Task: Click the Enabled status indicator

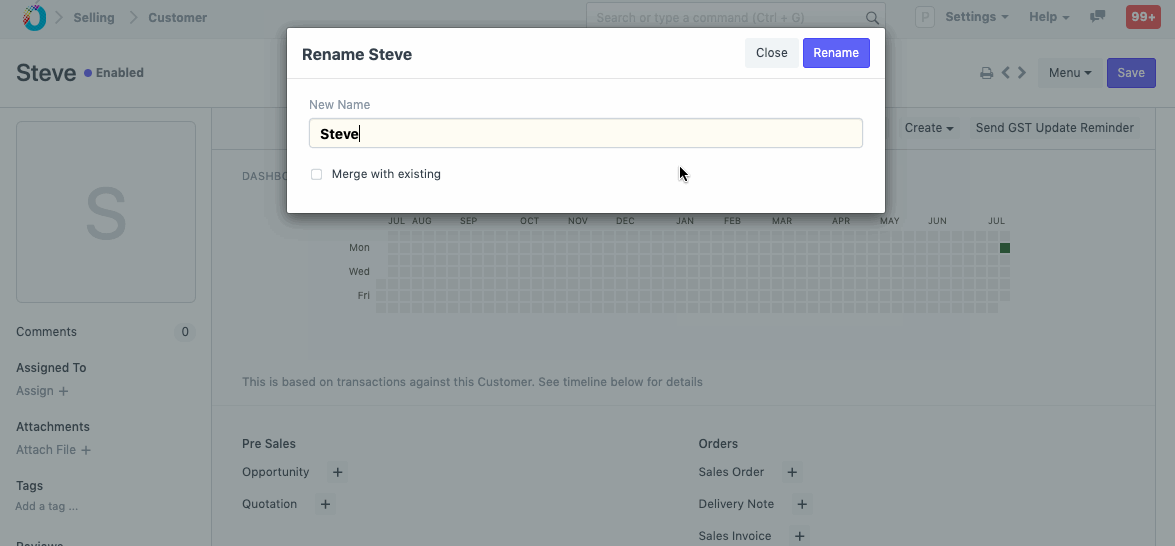Action: [114, 73]
